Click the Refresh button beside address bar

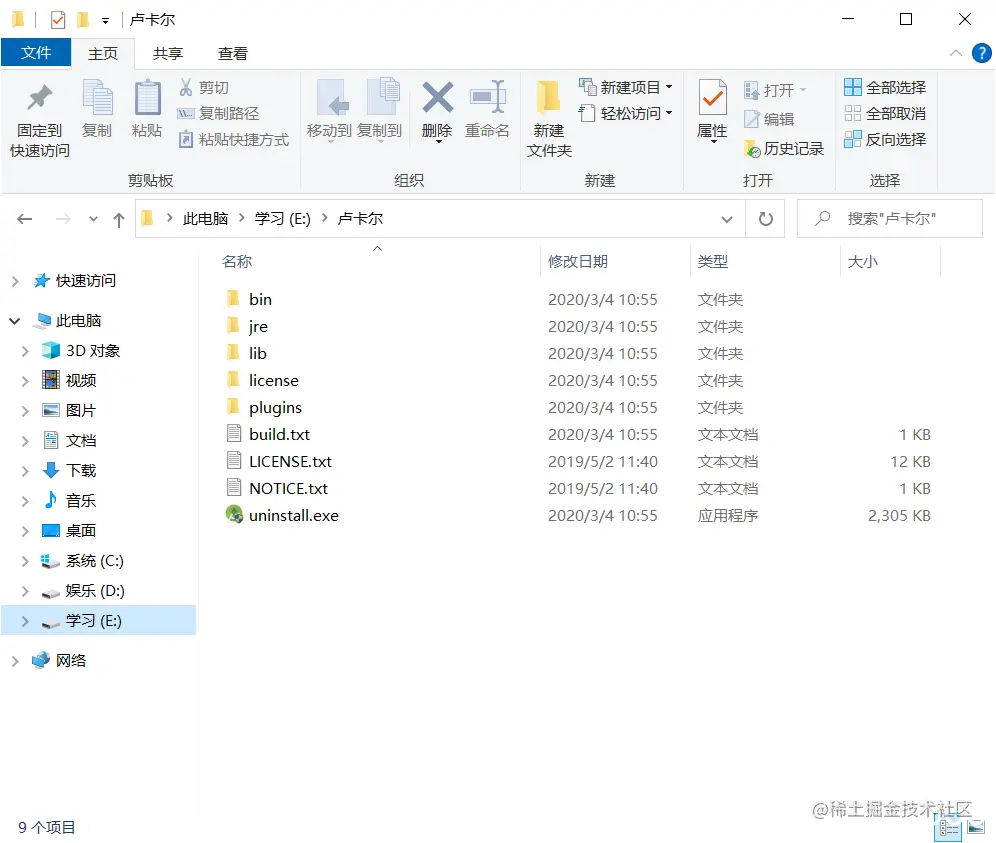click(766, 219)
